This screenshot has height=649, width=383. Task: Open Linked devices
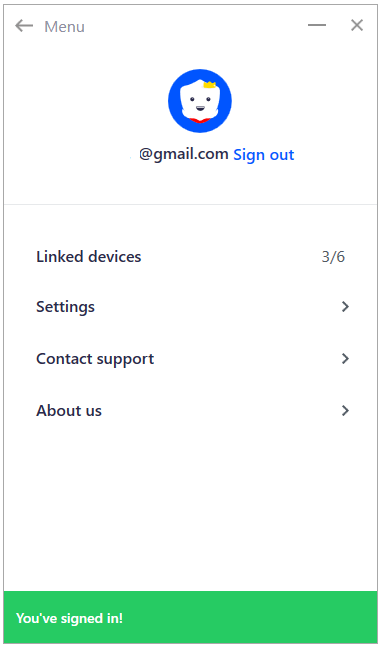click(190, 257)
